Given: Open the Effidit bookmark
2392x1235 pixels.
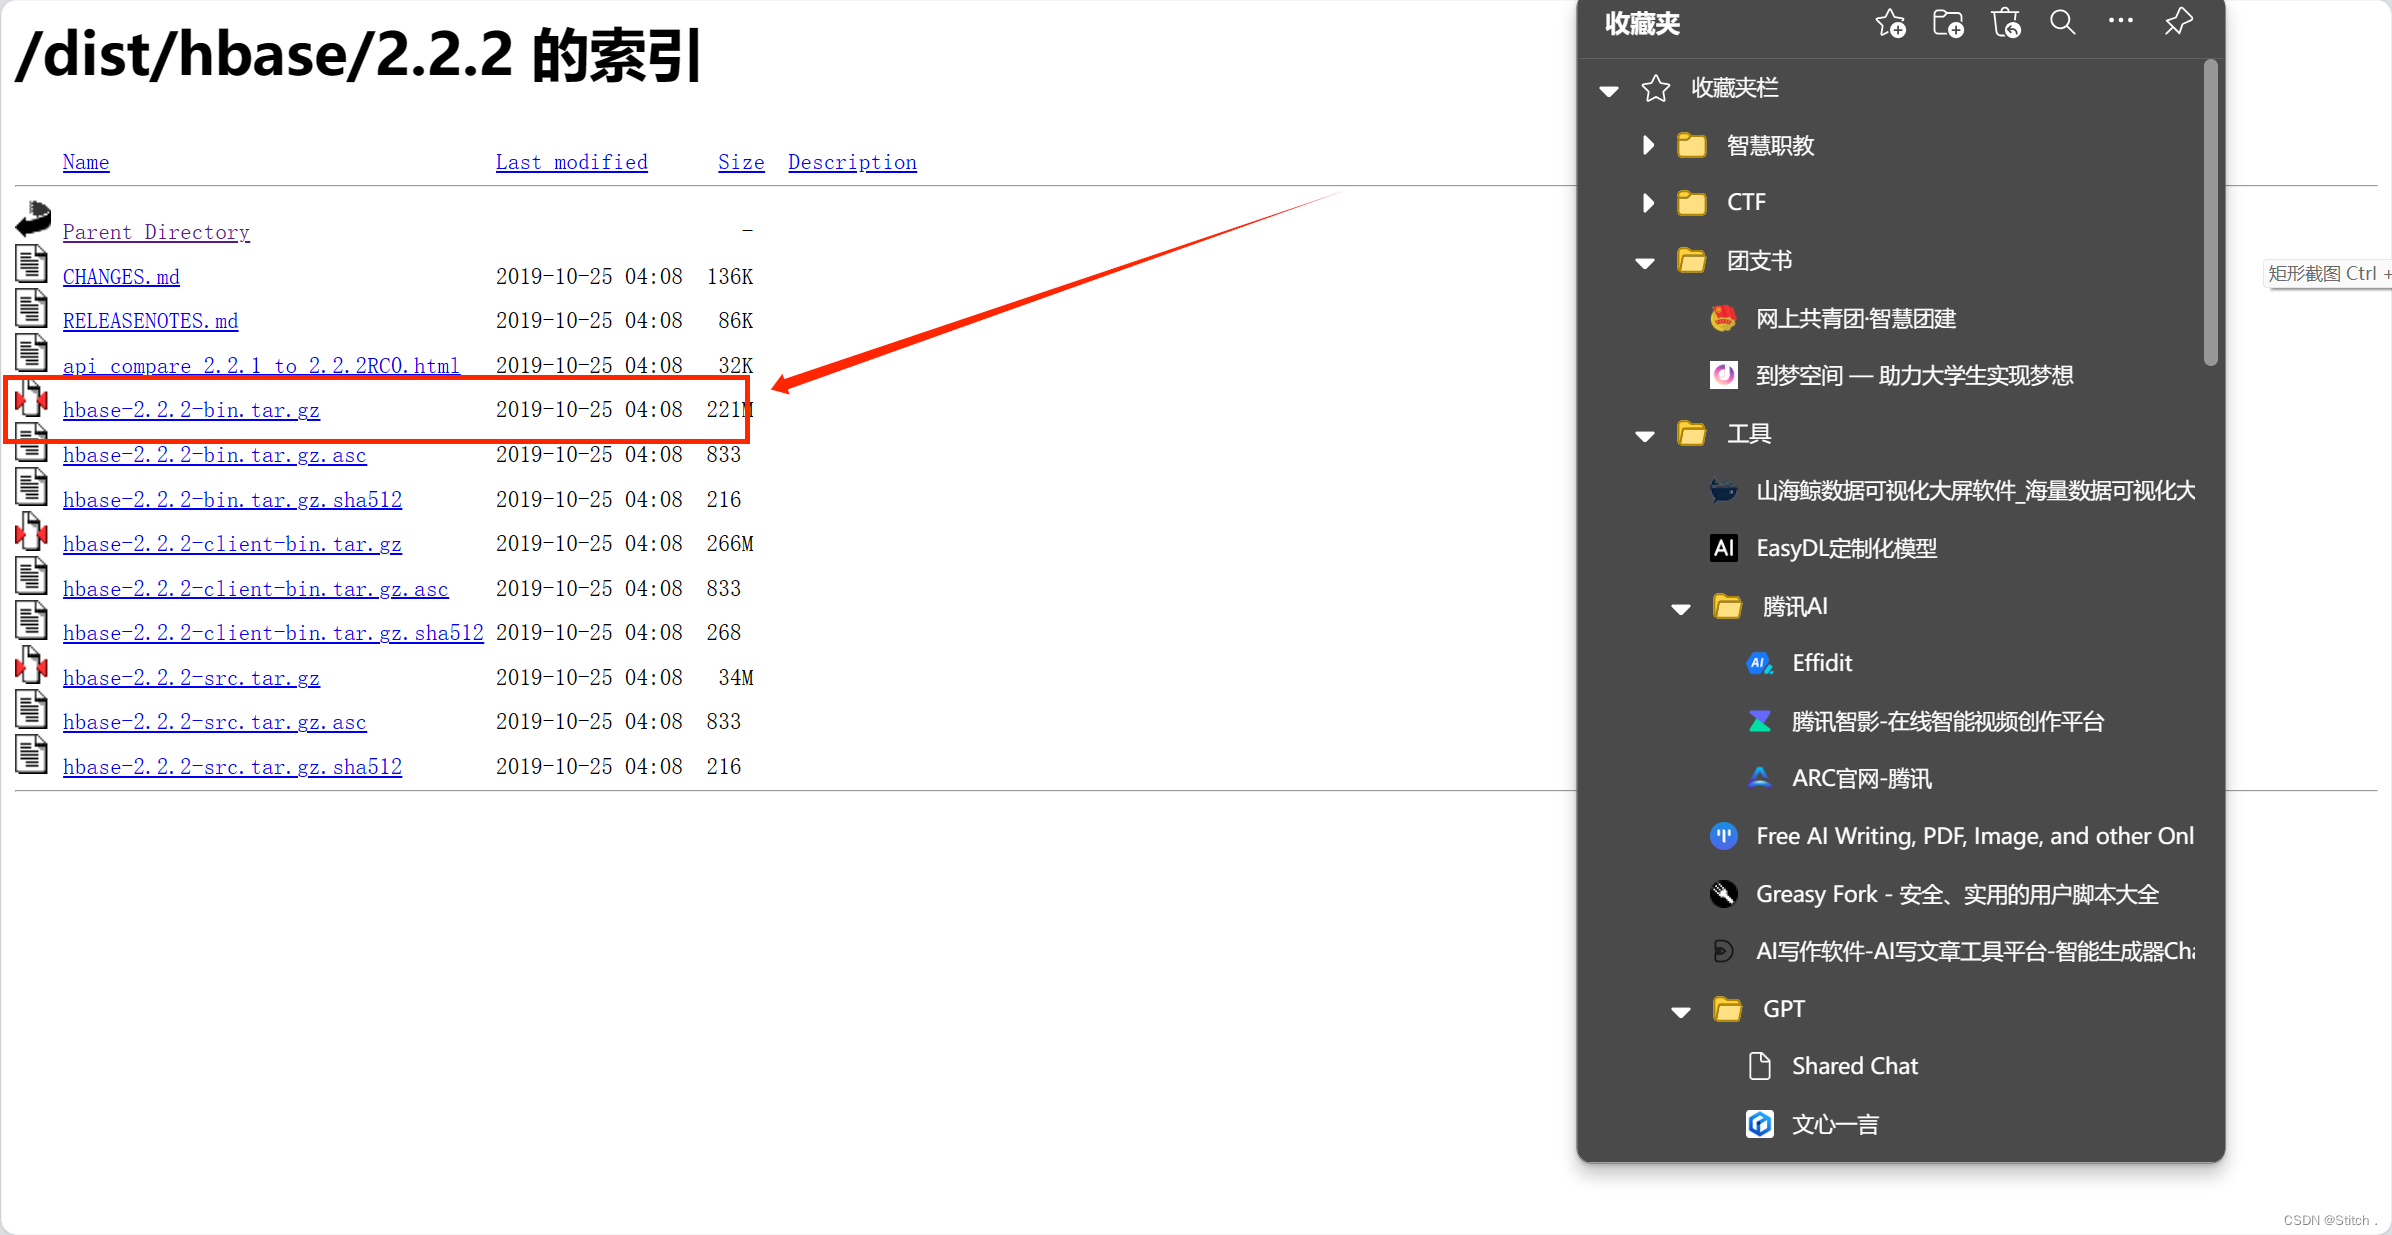Looking at the screenshot, I should tap(1821, 662).
